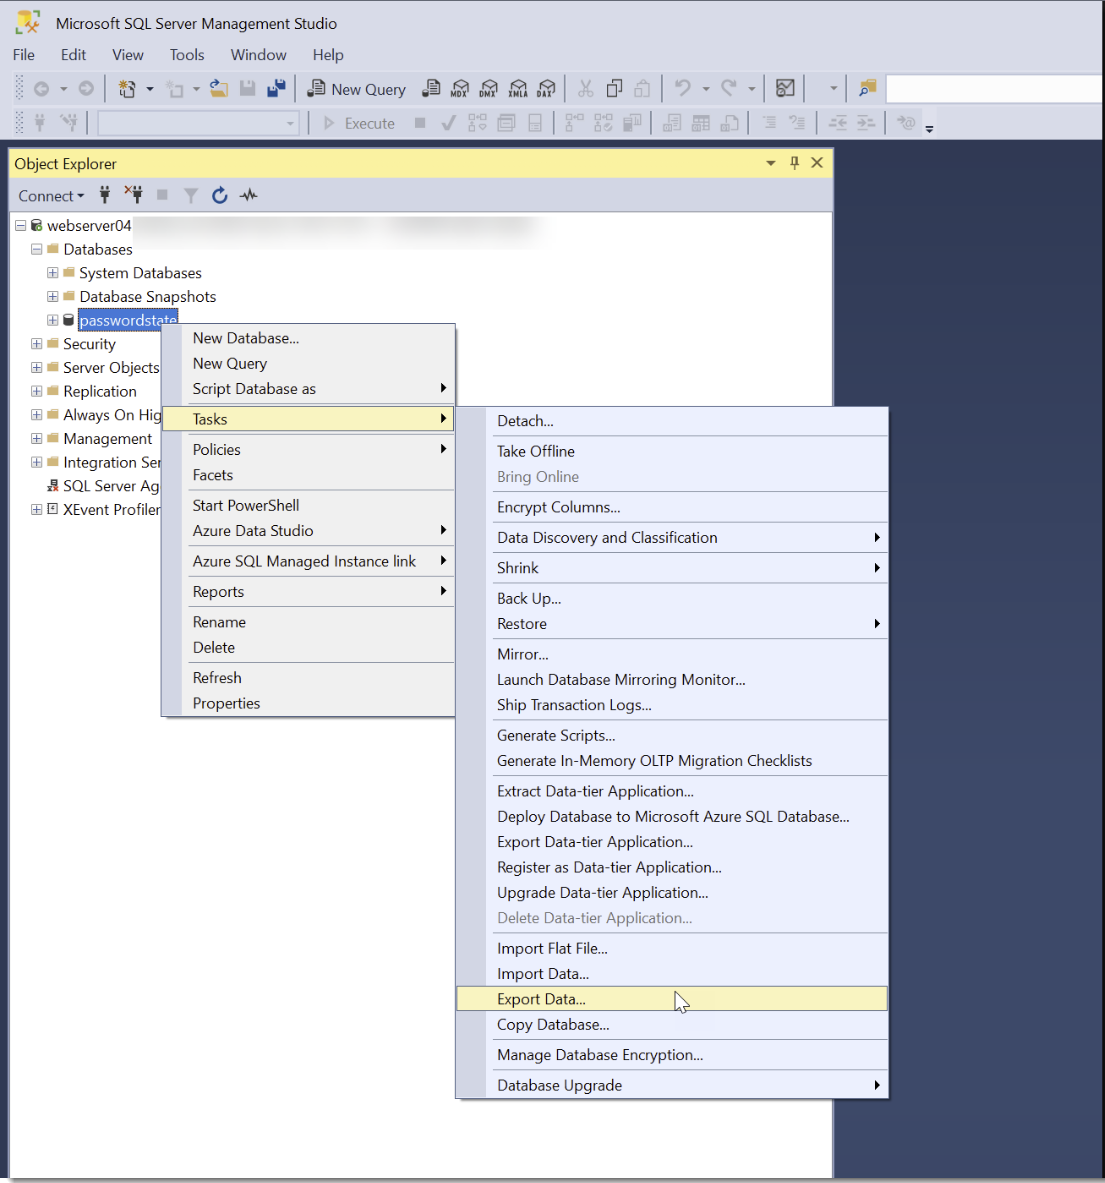Click the DAX query icon
This screenshot has width=1105, height=1183.
tap(546, 89)
